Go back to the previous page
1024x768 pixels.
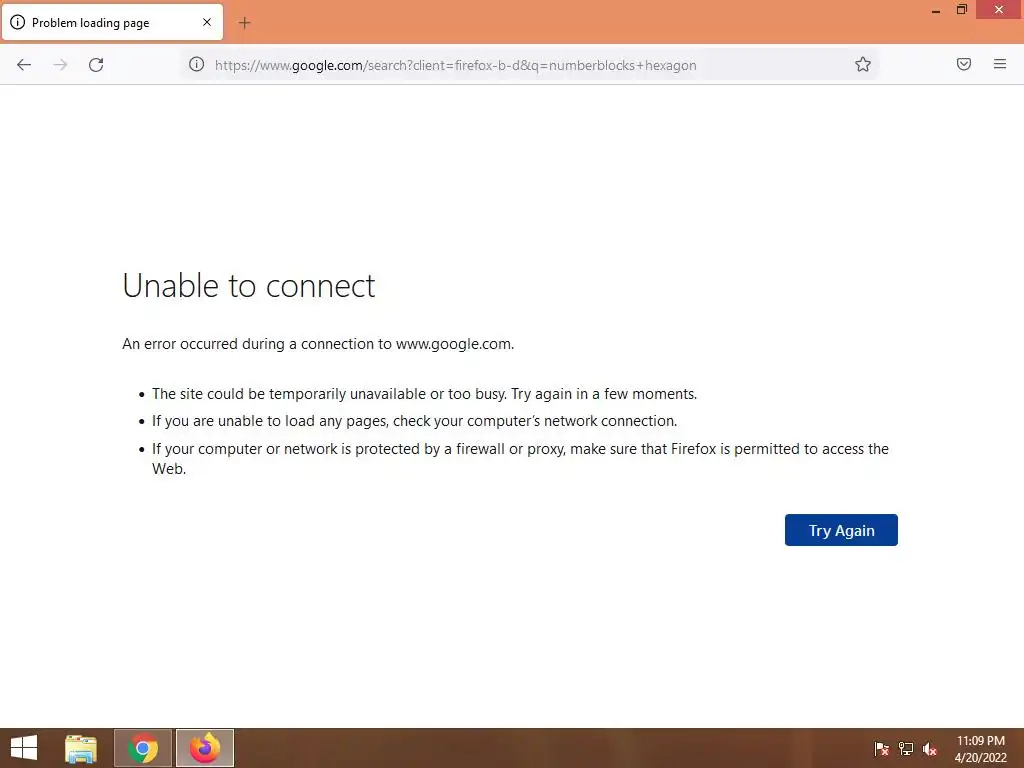pyautogui.click(x=24, y=65)
